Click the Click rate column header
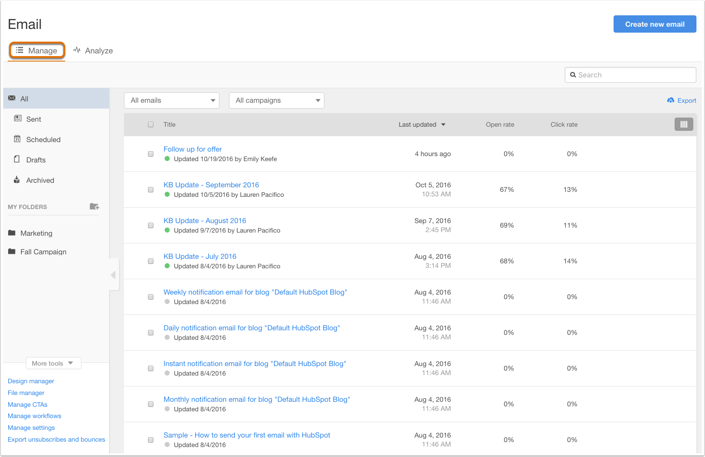Viewport: 705px width, 457px height. click(x=564, y=125)
